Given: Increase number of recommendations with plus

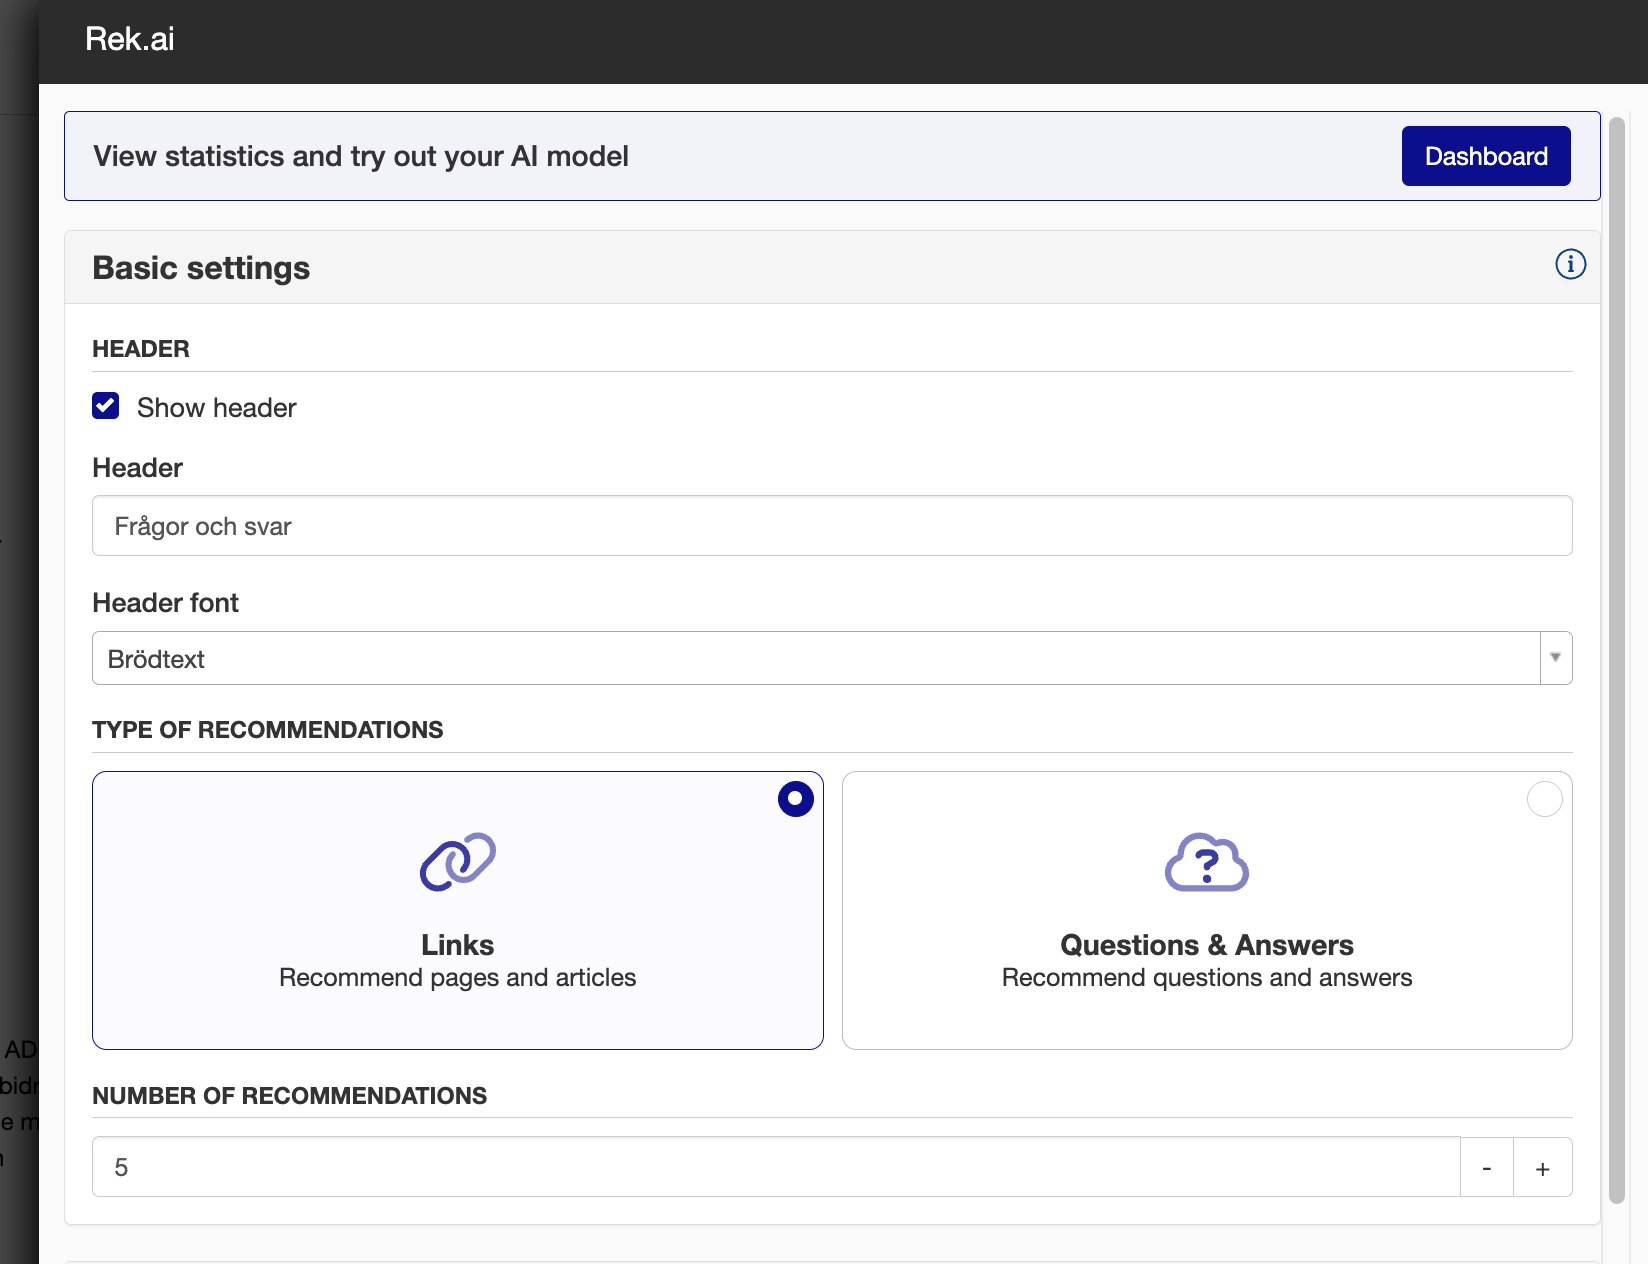Looking at the screenshot, I should pos(1542,1168).
